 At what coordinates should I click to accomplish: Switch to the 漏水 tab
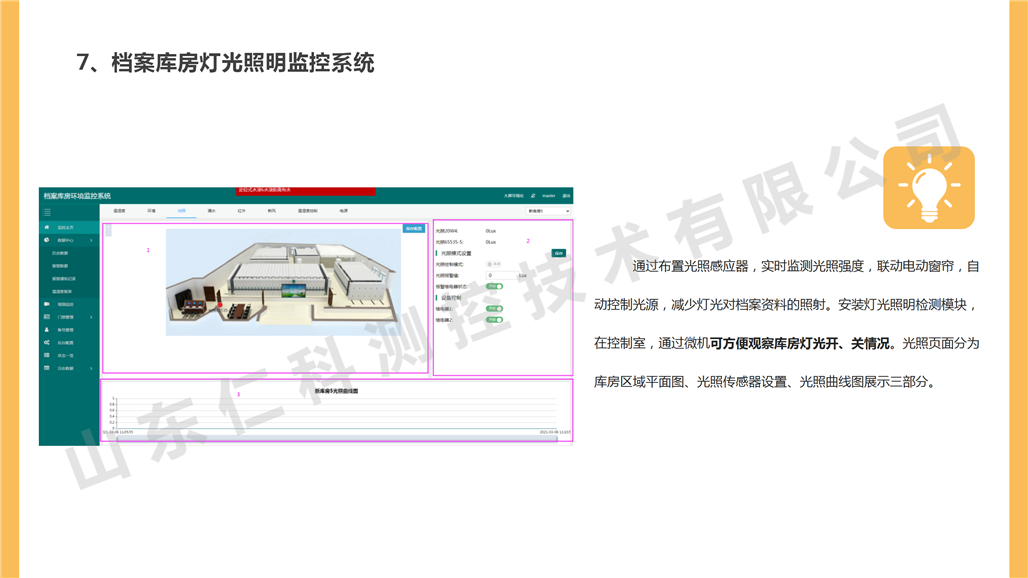212,211
